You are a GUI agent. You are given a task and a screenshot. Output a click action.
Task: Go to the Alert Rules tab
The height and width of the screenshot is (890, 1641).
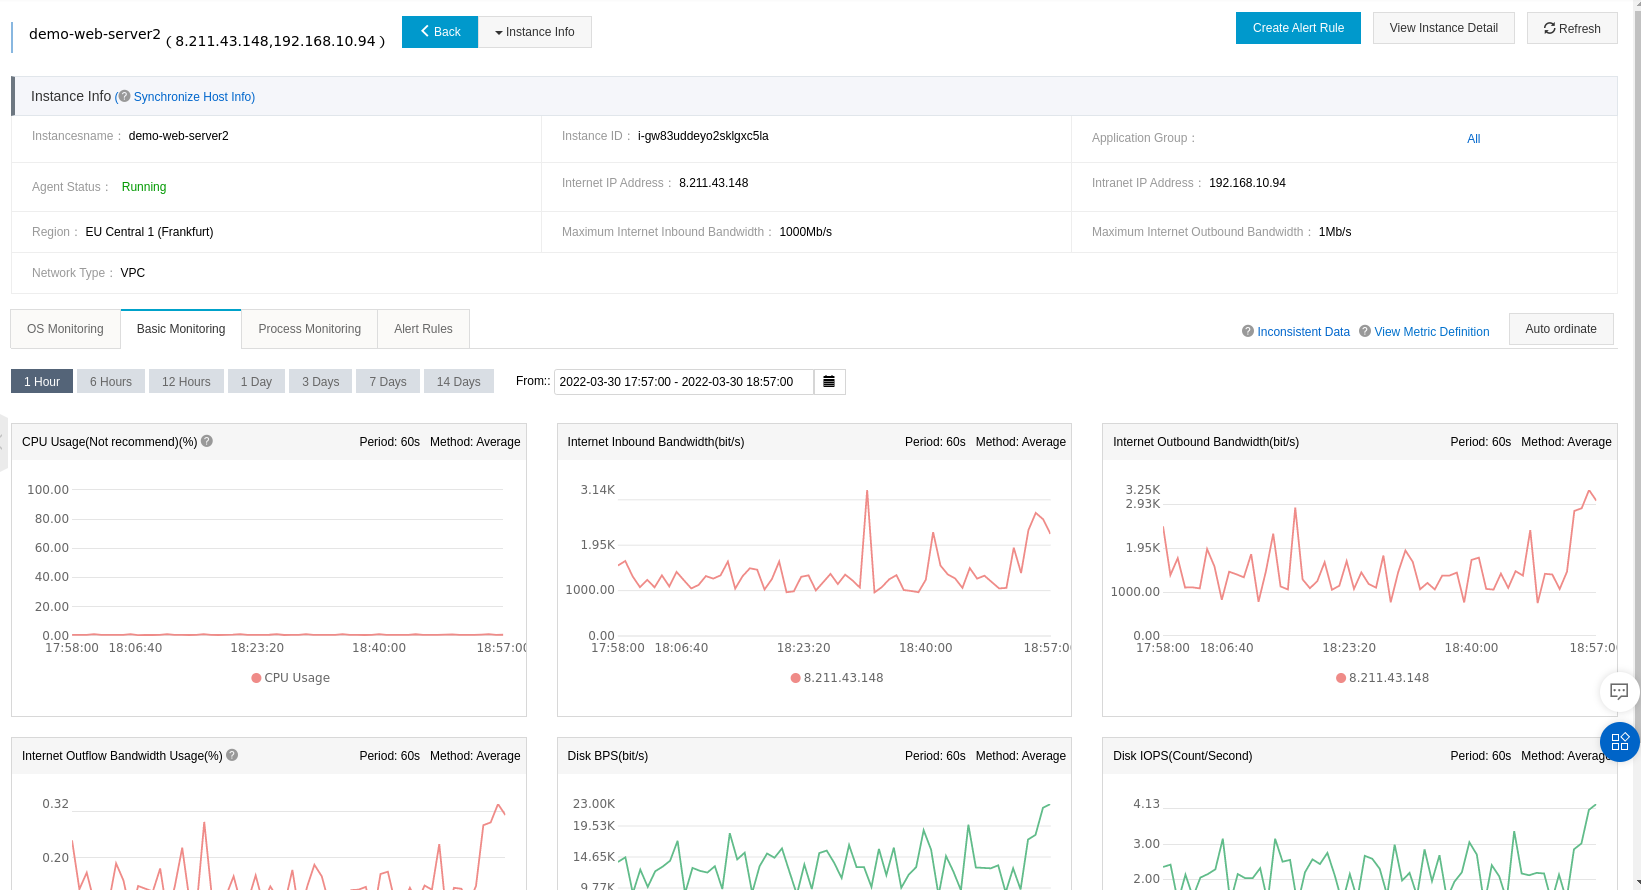point(423,329)
